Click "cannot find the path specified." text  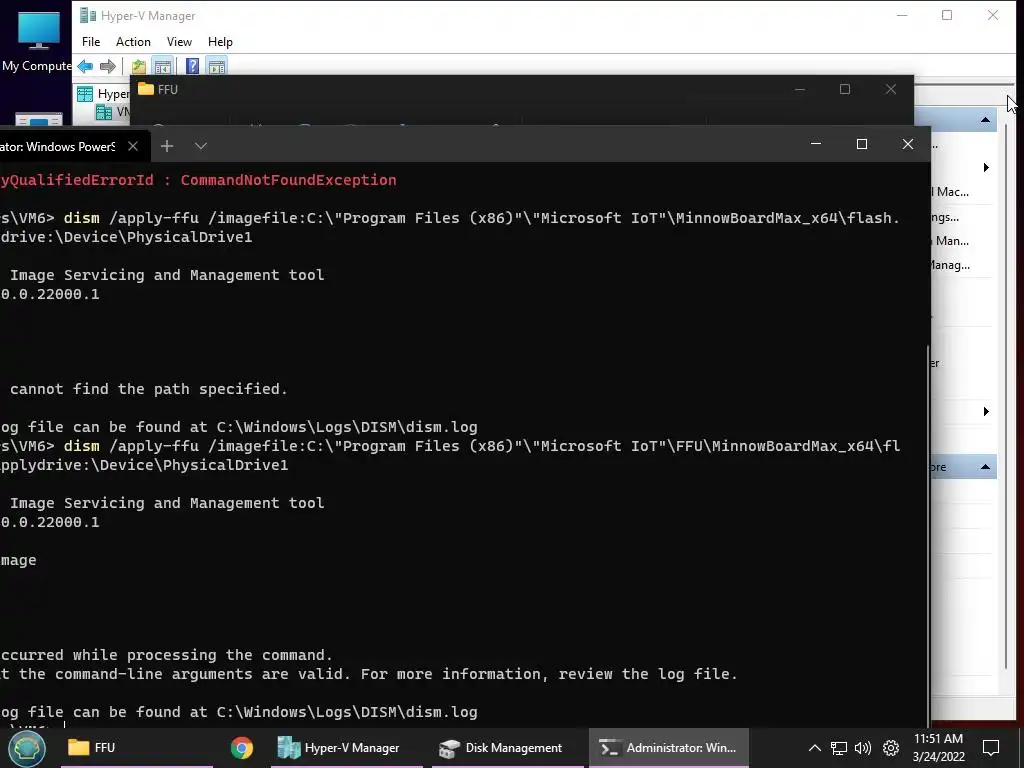[149, 389]
